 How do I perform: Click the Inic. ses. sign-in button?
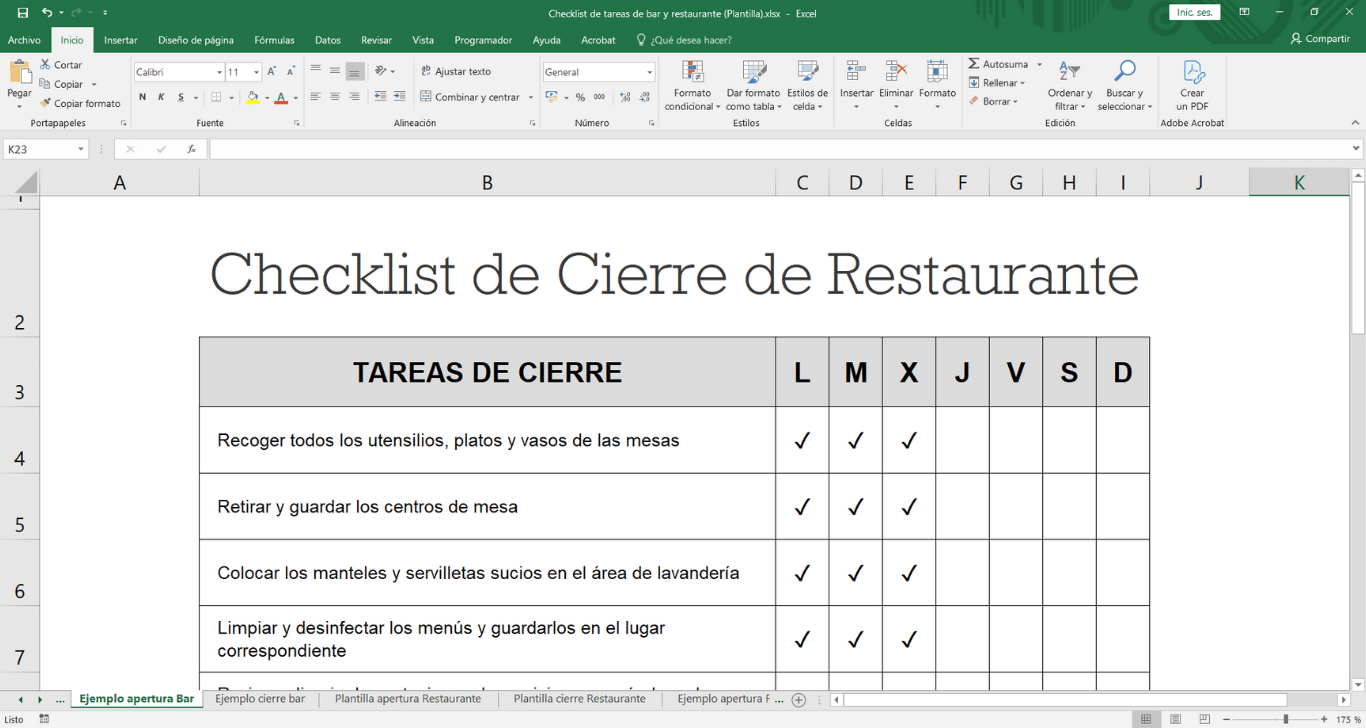click(1194, 13)
